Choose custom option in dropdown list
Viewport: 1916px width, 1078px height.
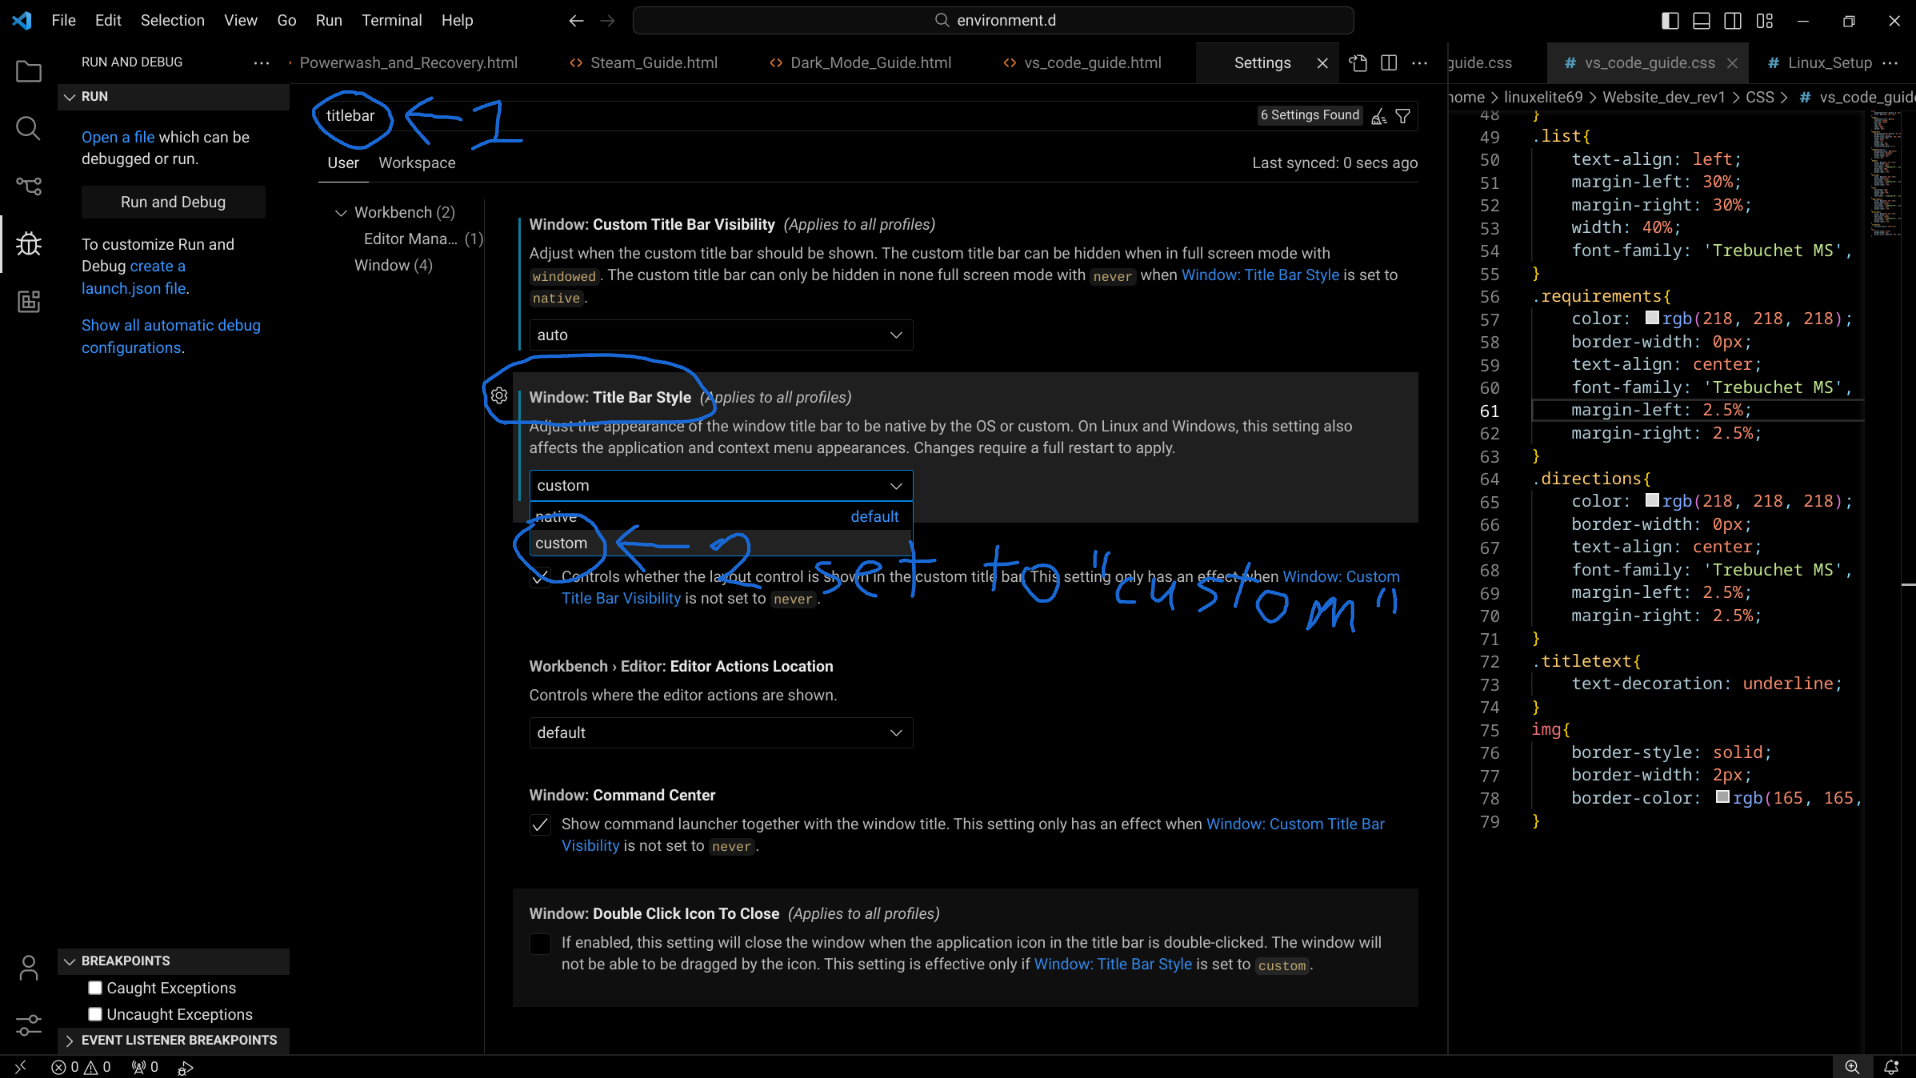click(x=721, y=543)
